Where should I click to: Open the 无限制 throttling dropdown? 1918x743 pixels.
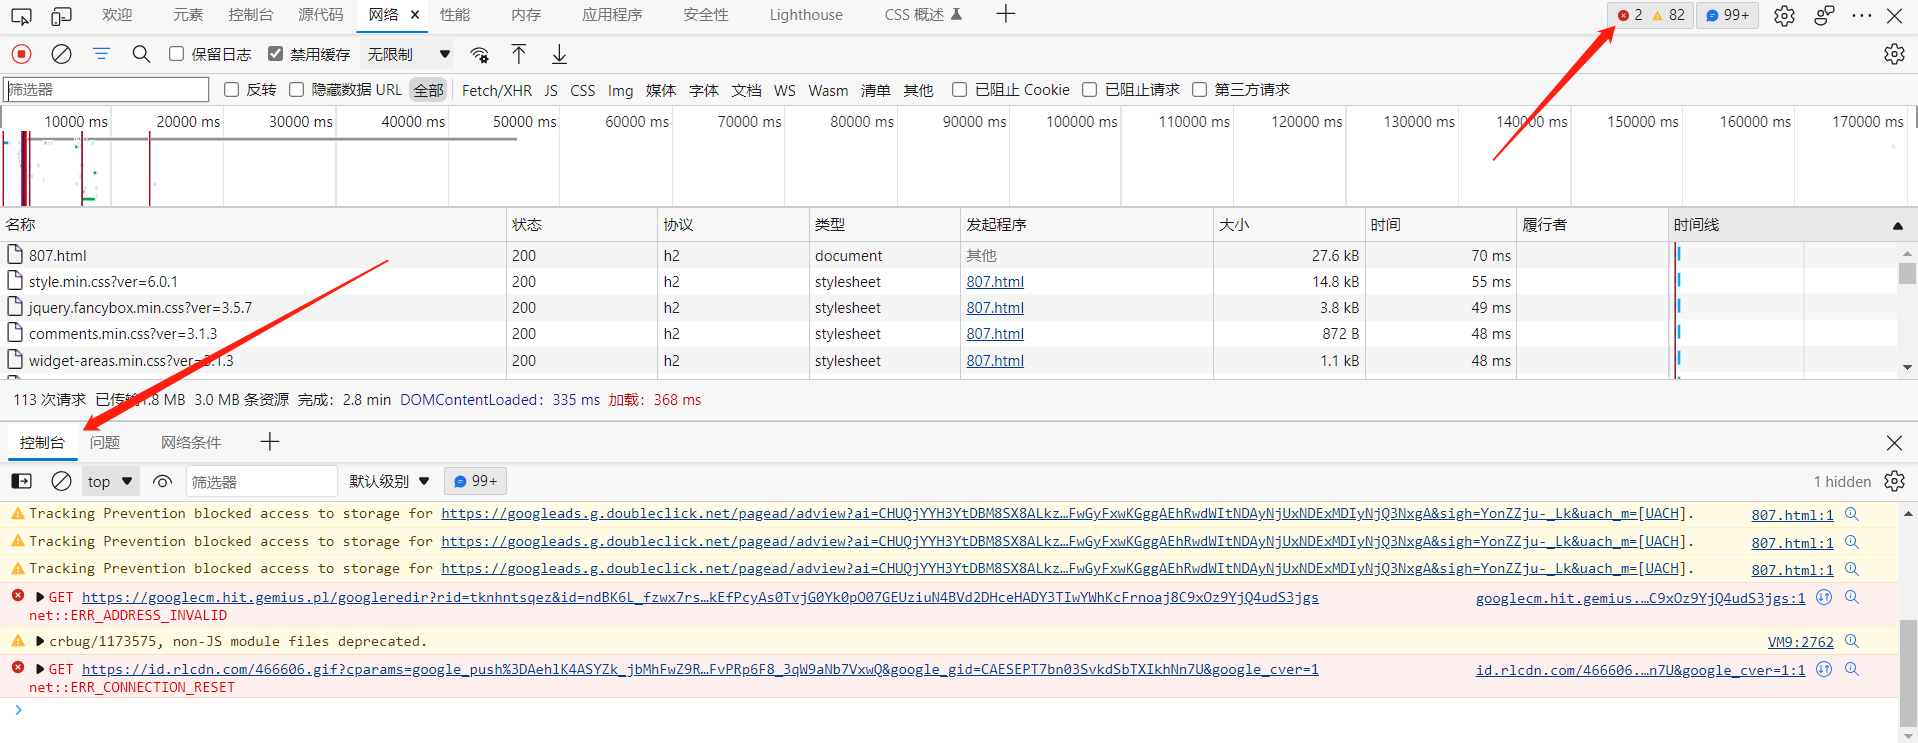(408, 54)
